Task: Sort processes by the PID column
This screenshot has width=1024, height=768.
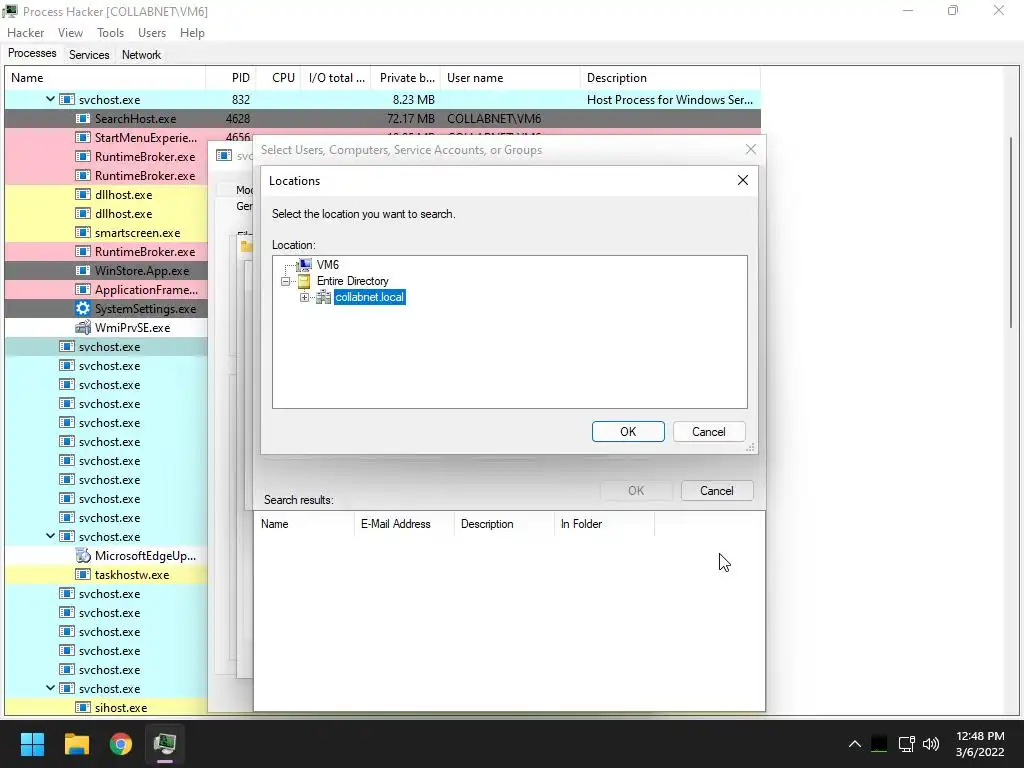Action: [231, 78]
